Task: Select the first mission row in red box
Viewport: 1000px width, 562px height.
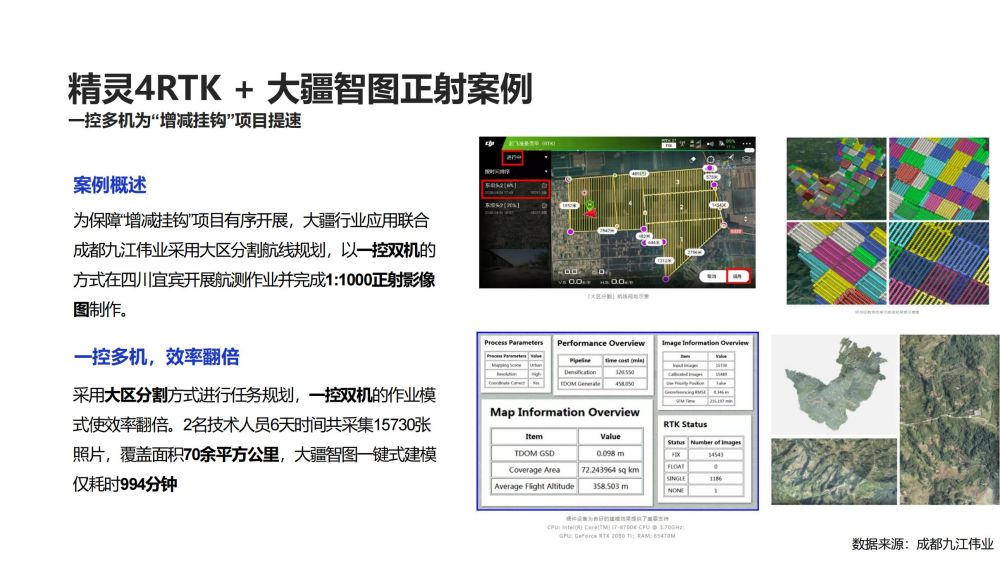Action: [x=515, y=189]
